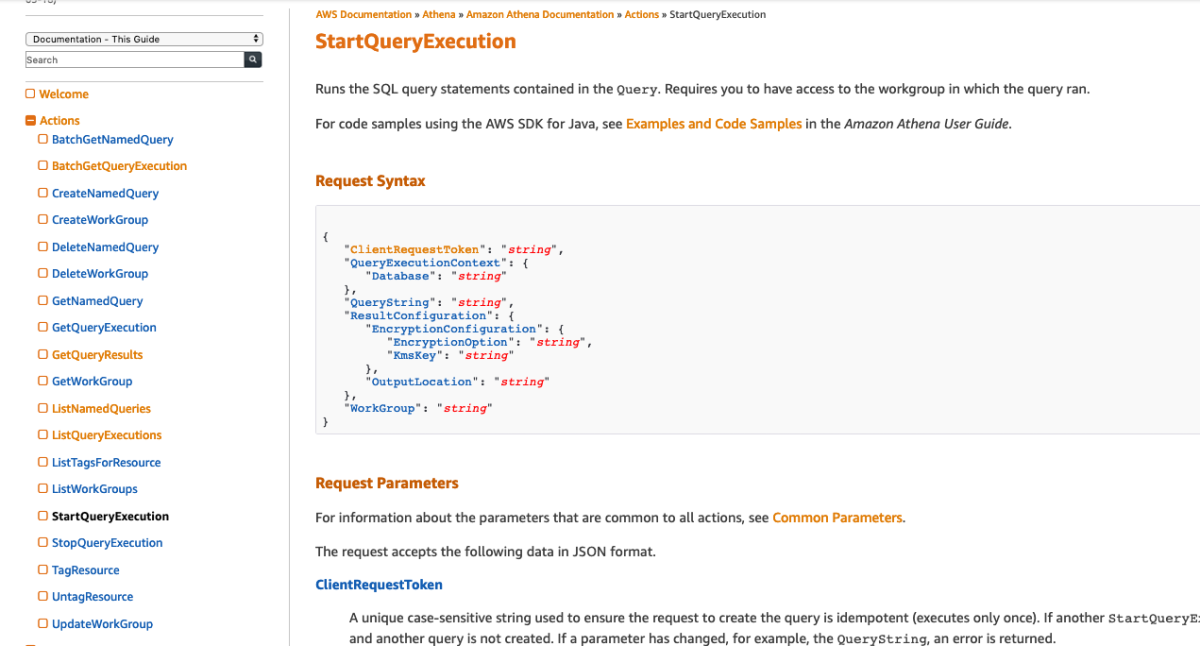Click "WorkGroup" key in the code block
This screenshot has height=646, width=1200.
[384, 408]
